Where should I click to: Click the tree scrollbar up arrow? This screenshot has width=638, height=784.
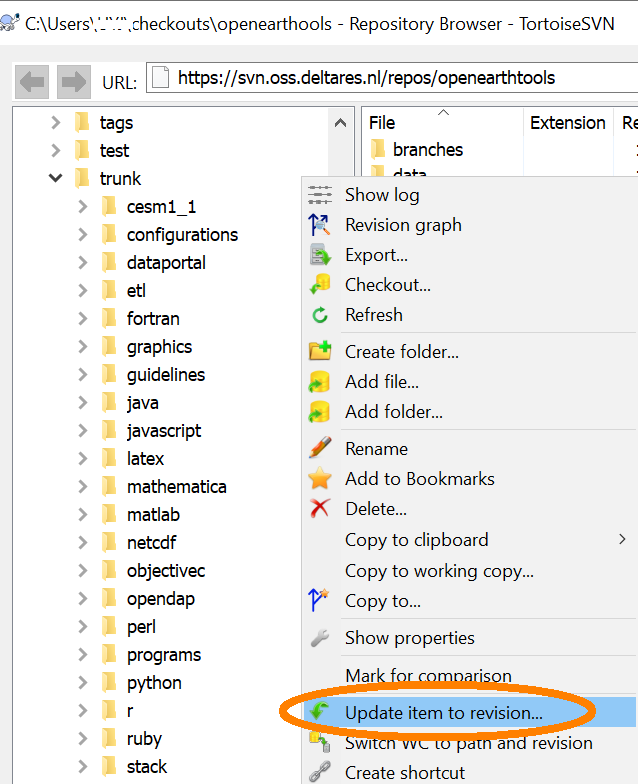340,122
